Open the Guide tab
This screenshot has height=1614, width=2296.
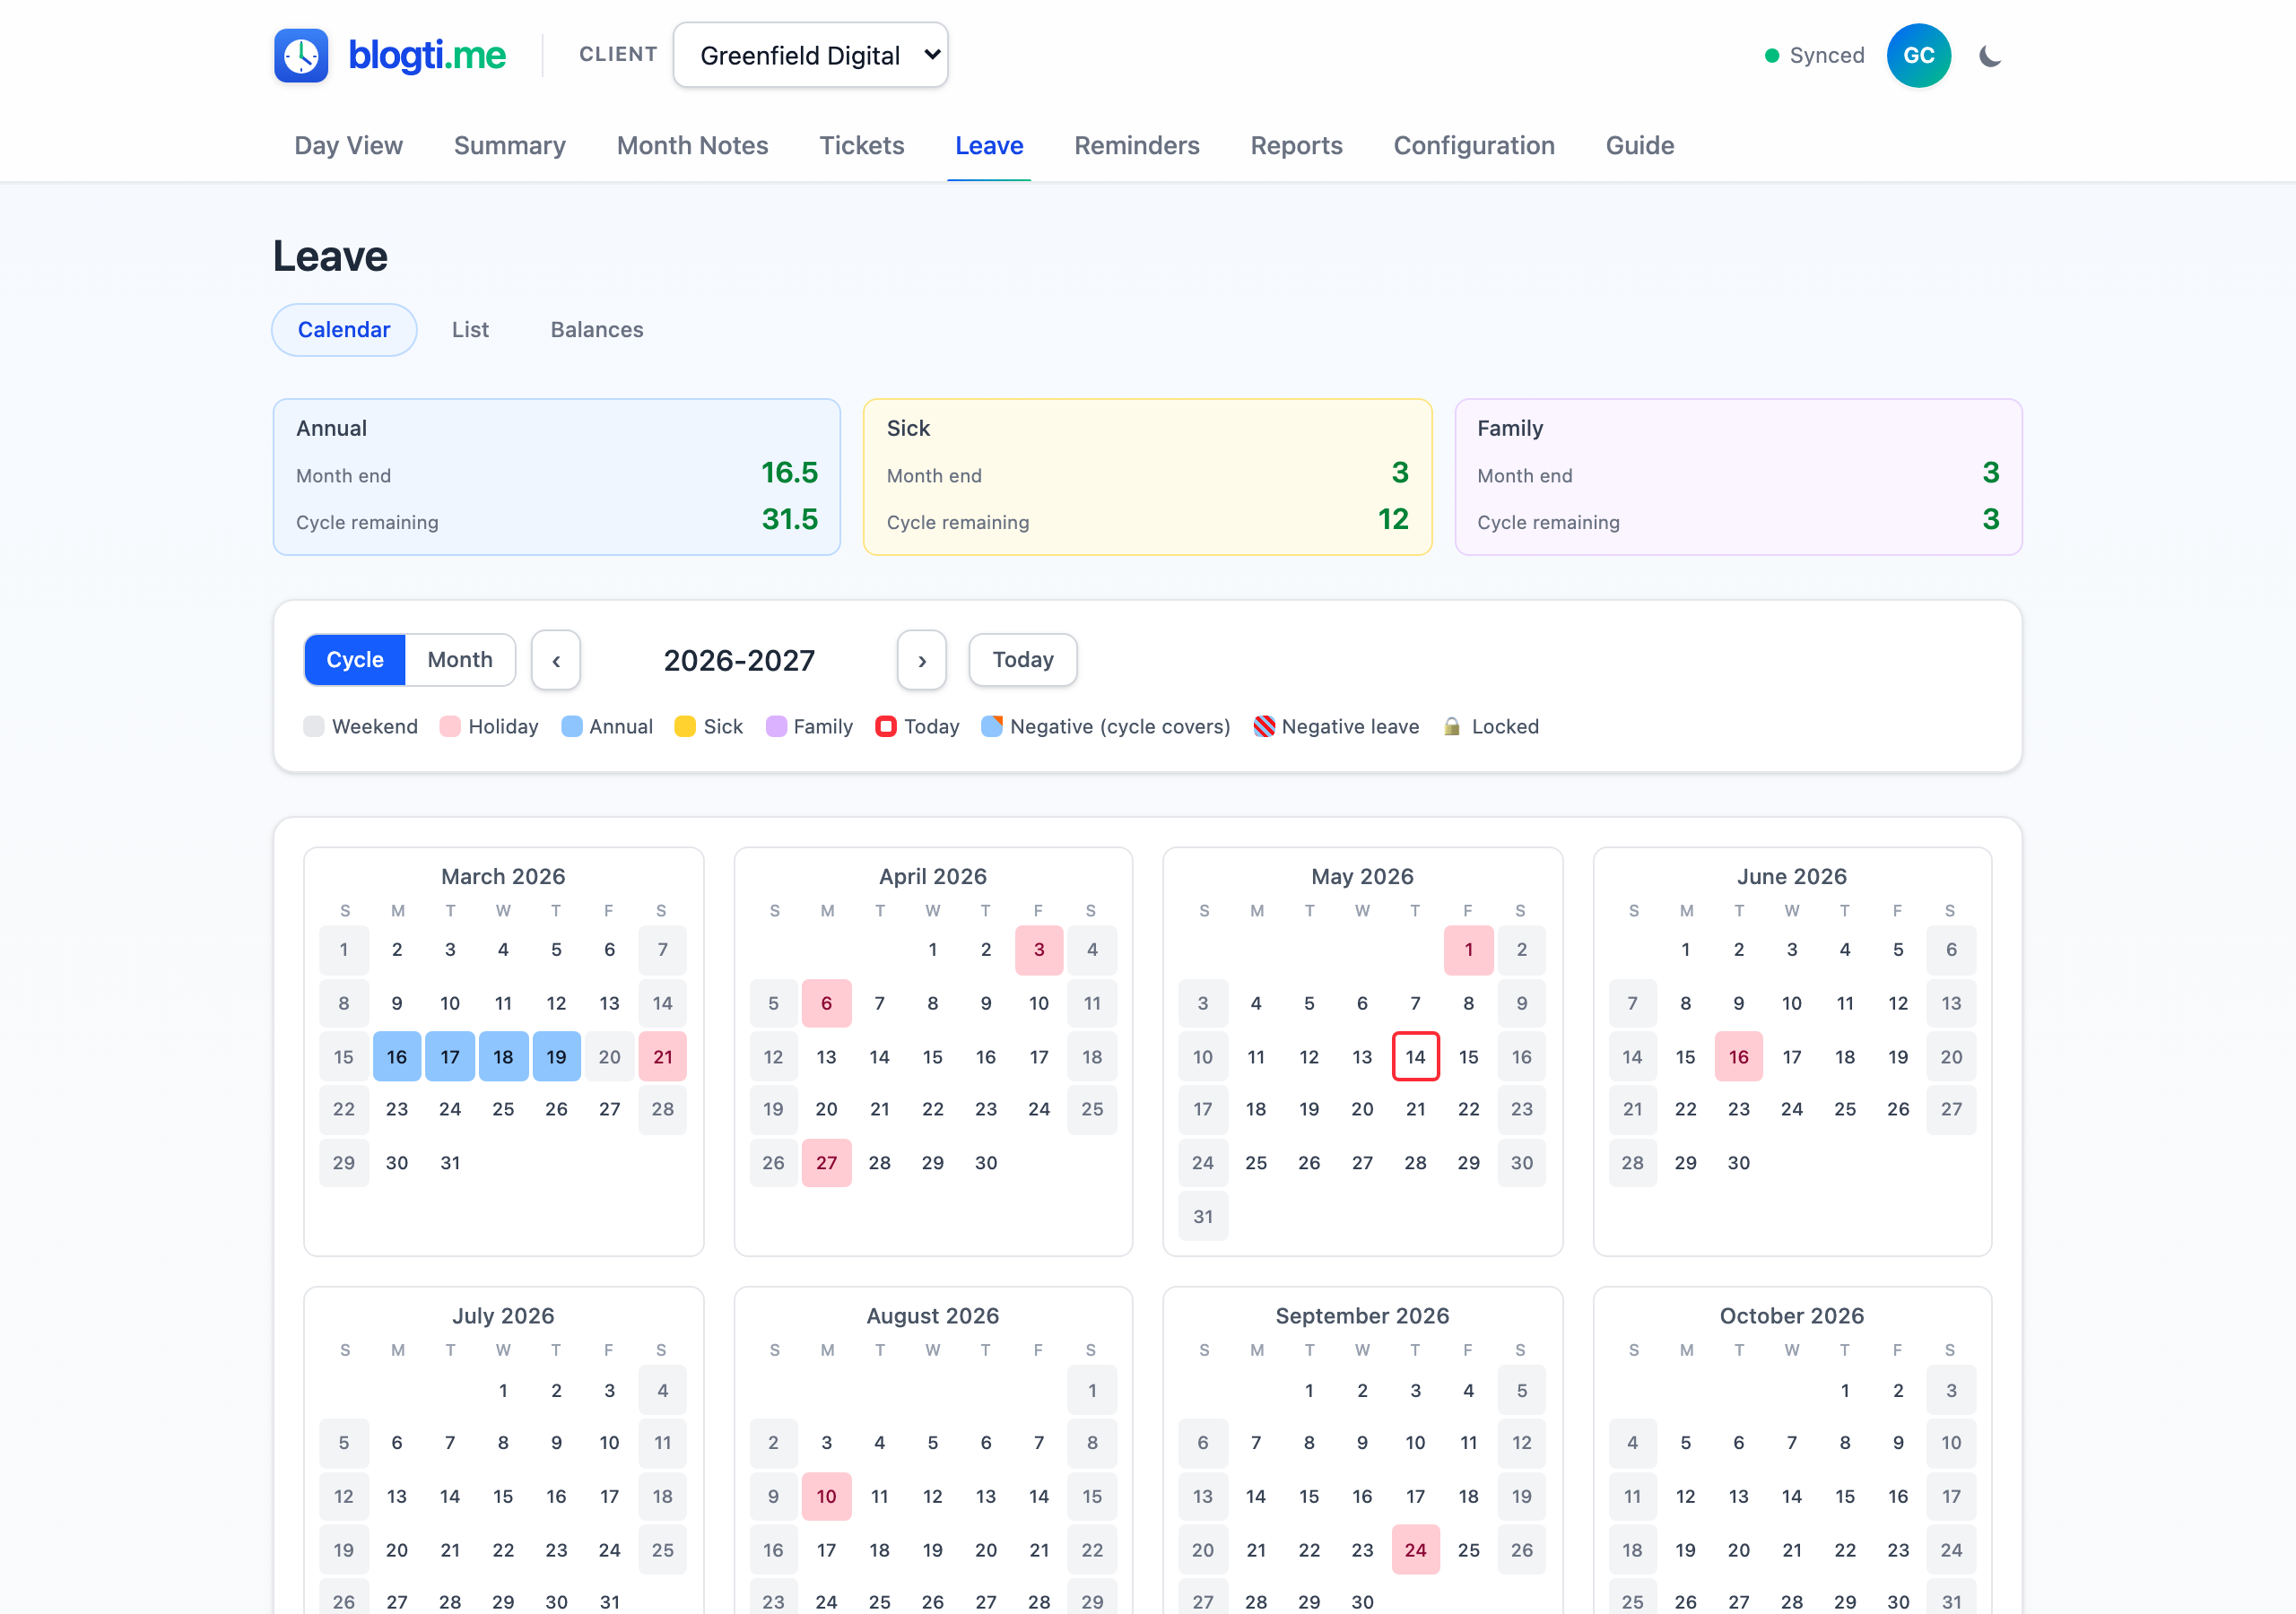point(1640,146)
